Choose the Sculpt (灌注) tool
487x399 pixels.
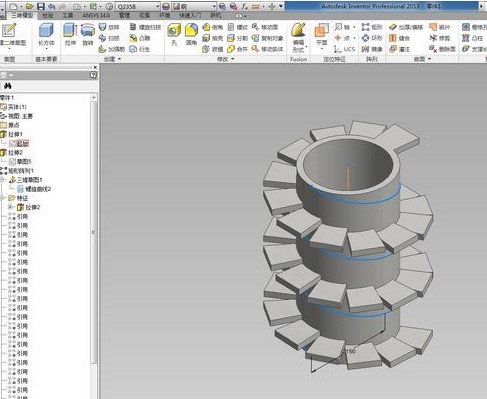tap(399, 49)
